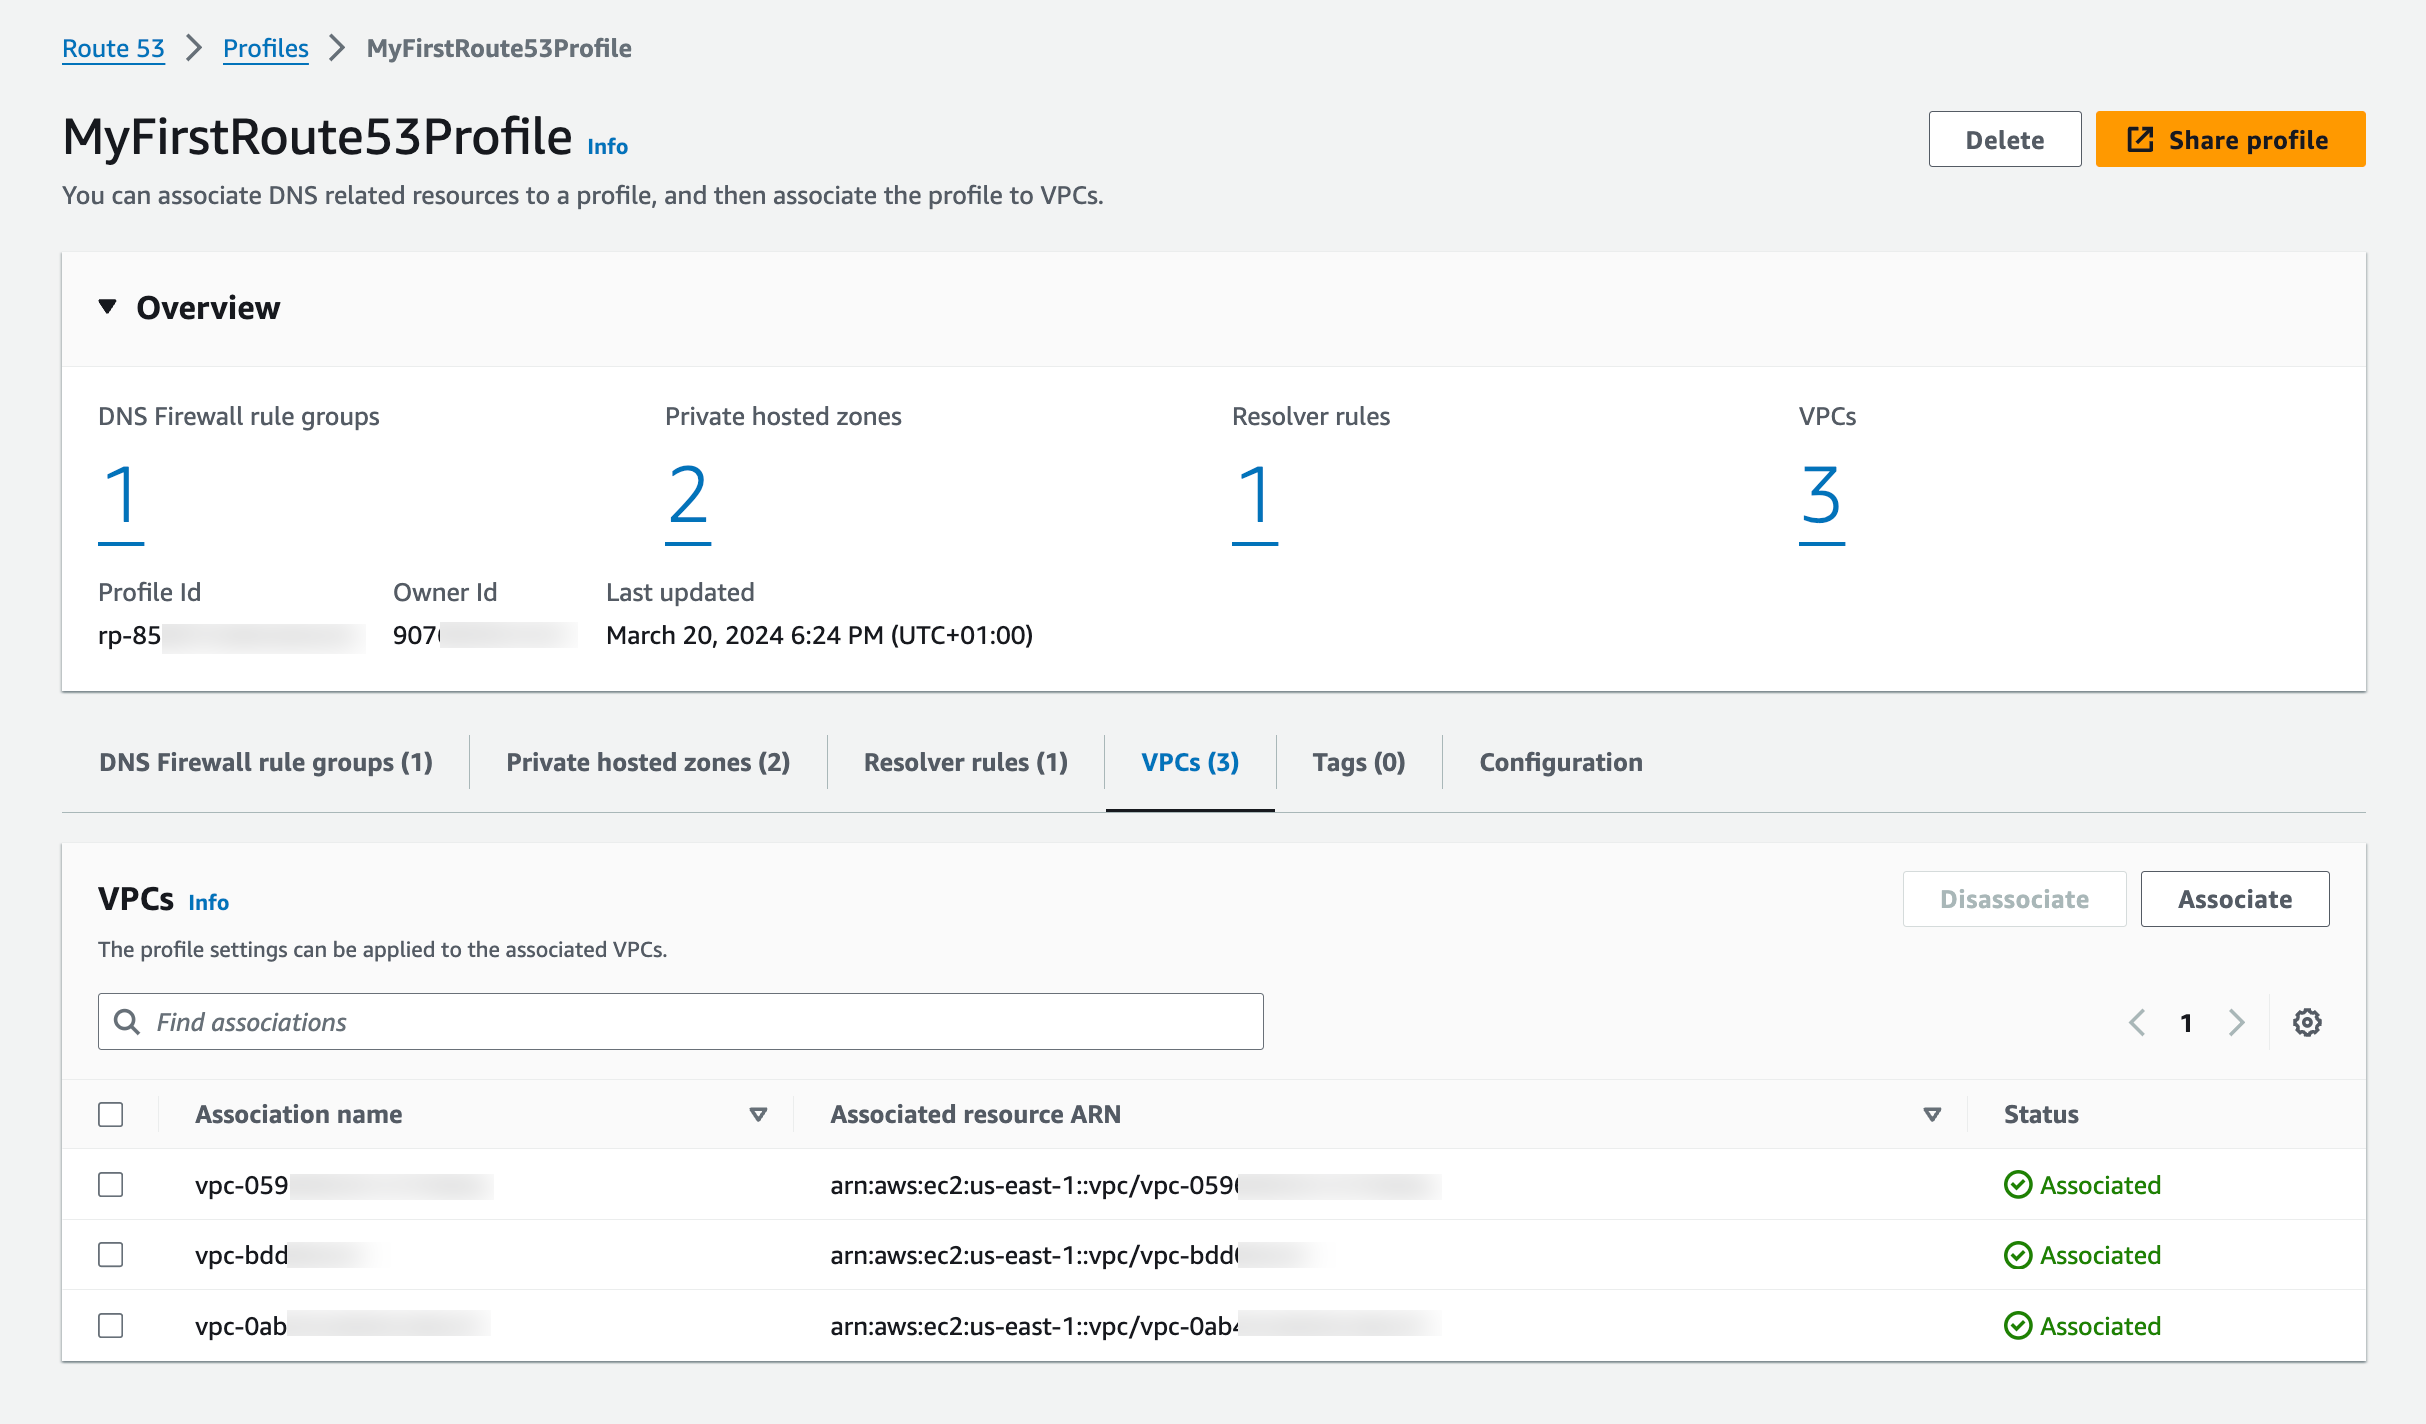Sort by Associated resource ARN arrow
Screen dimensions: 2426x1424
[1932, 1114]
